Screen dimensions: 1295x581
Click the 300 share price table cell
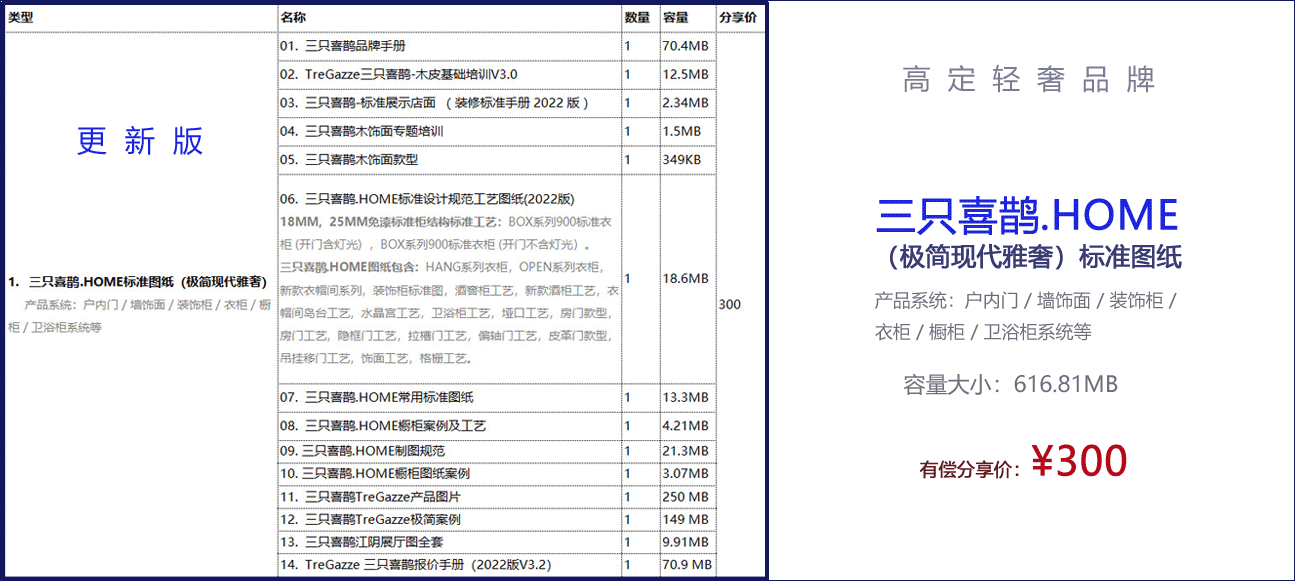tap(730, 304)
